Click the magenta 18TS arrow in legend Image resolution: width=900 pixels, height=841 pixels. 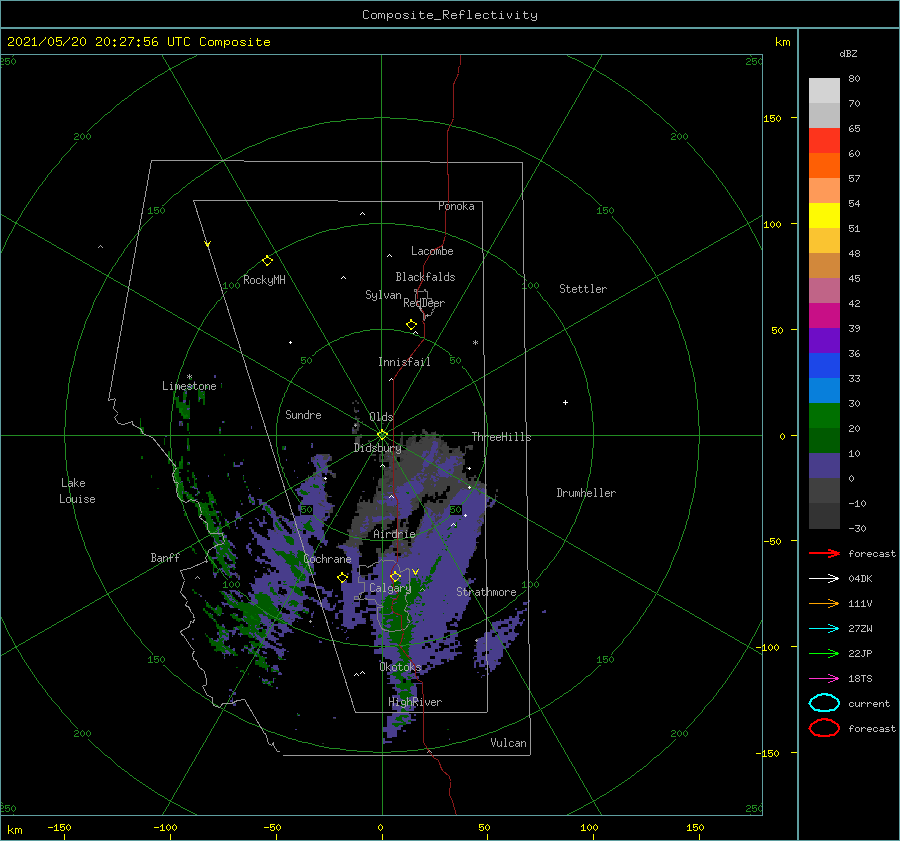[824, 679]
